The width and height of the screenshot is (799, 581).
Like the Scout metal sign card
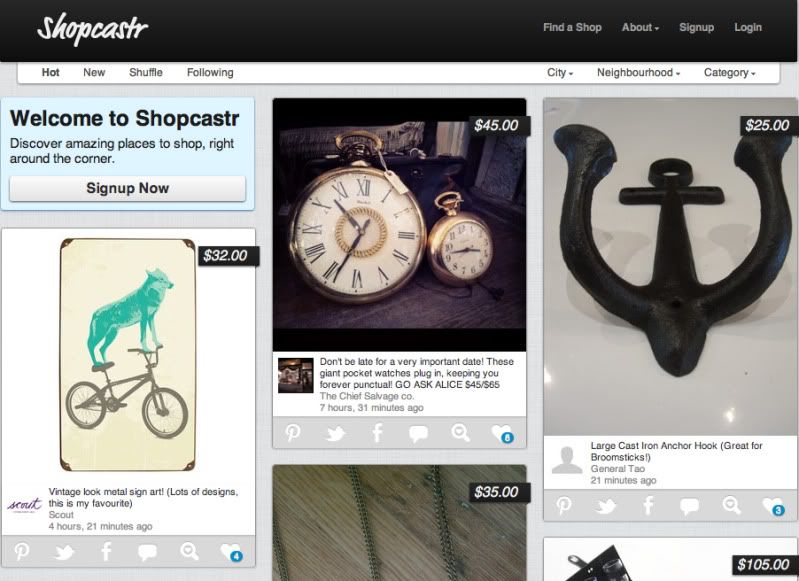pos(231,552)
